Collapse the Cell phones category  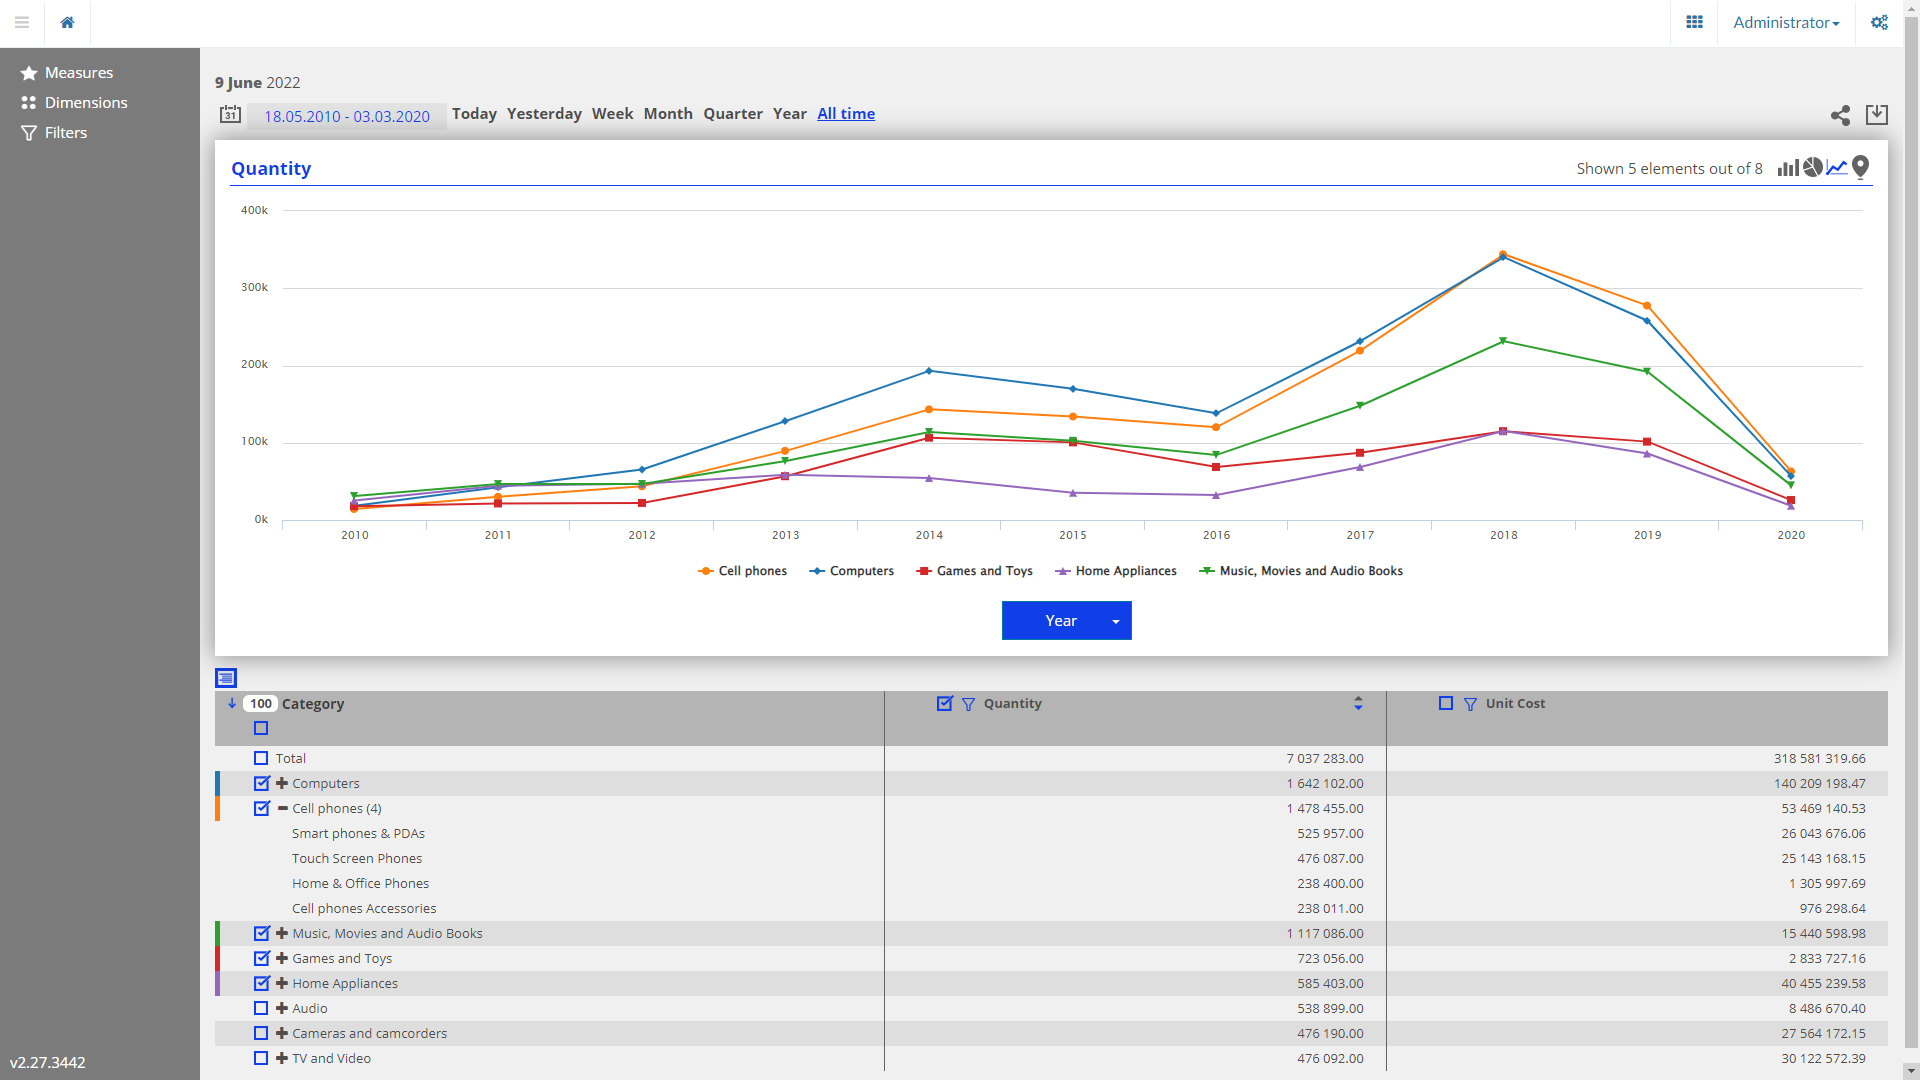click(282, 809)
